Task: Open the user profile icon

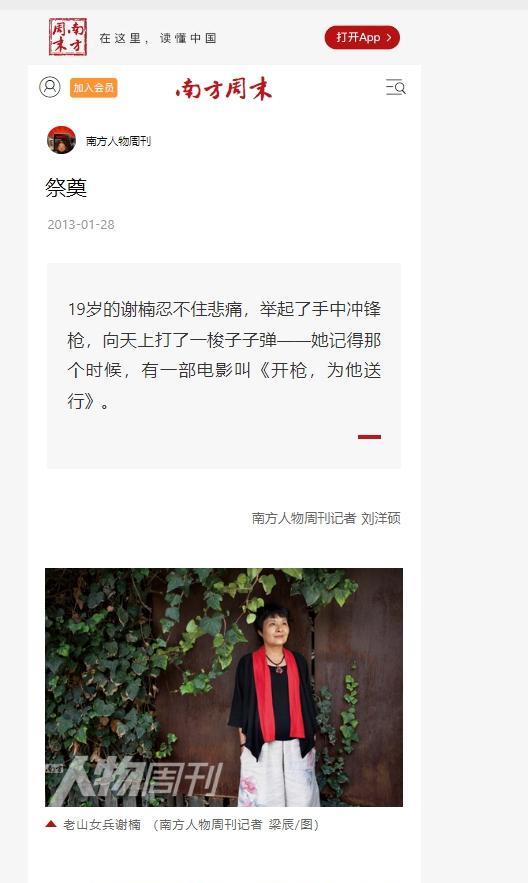Action: tap(50, 87)
